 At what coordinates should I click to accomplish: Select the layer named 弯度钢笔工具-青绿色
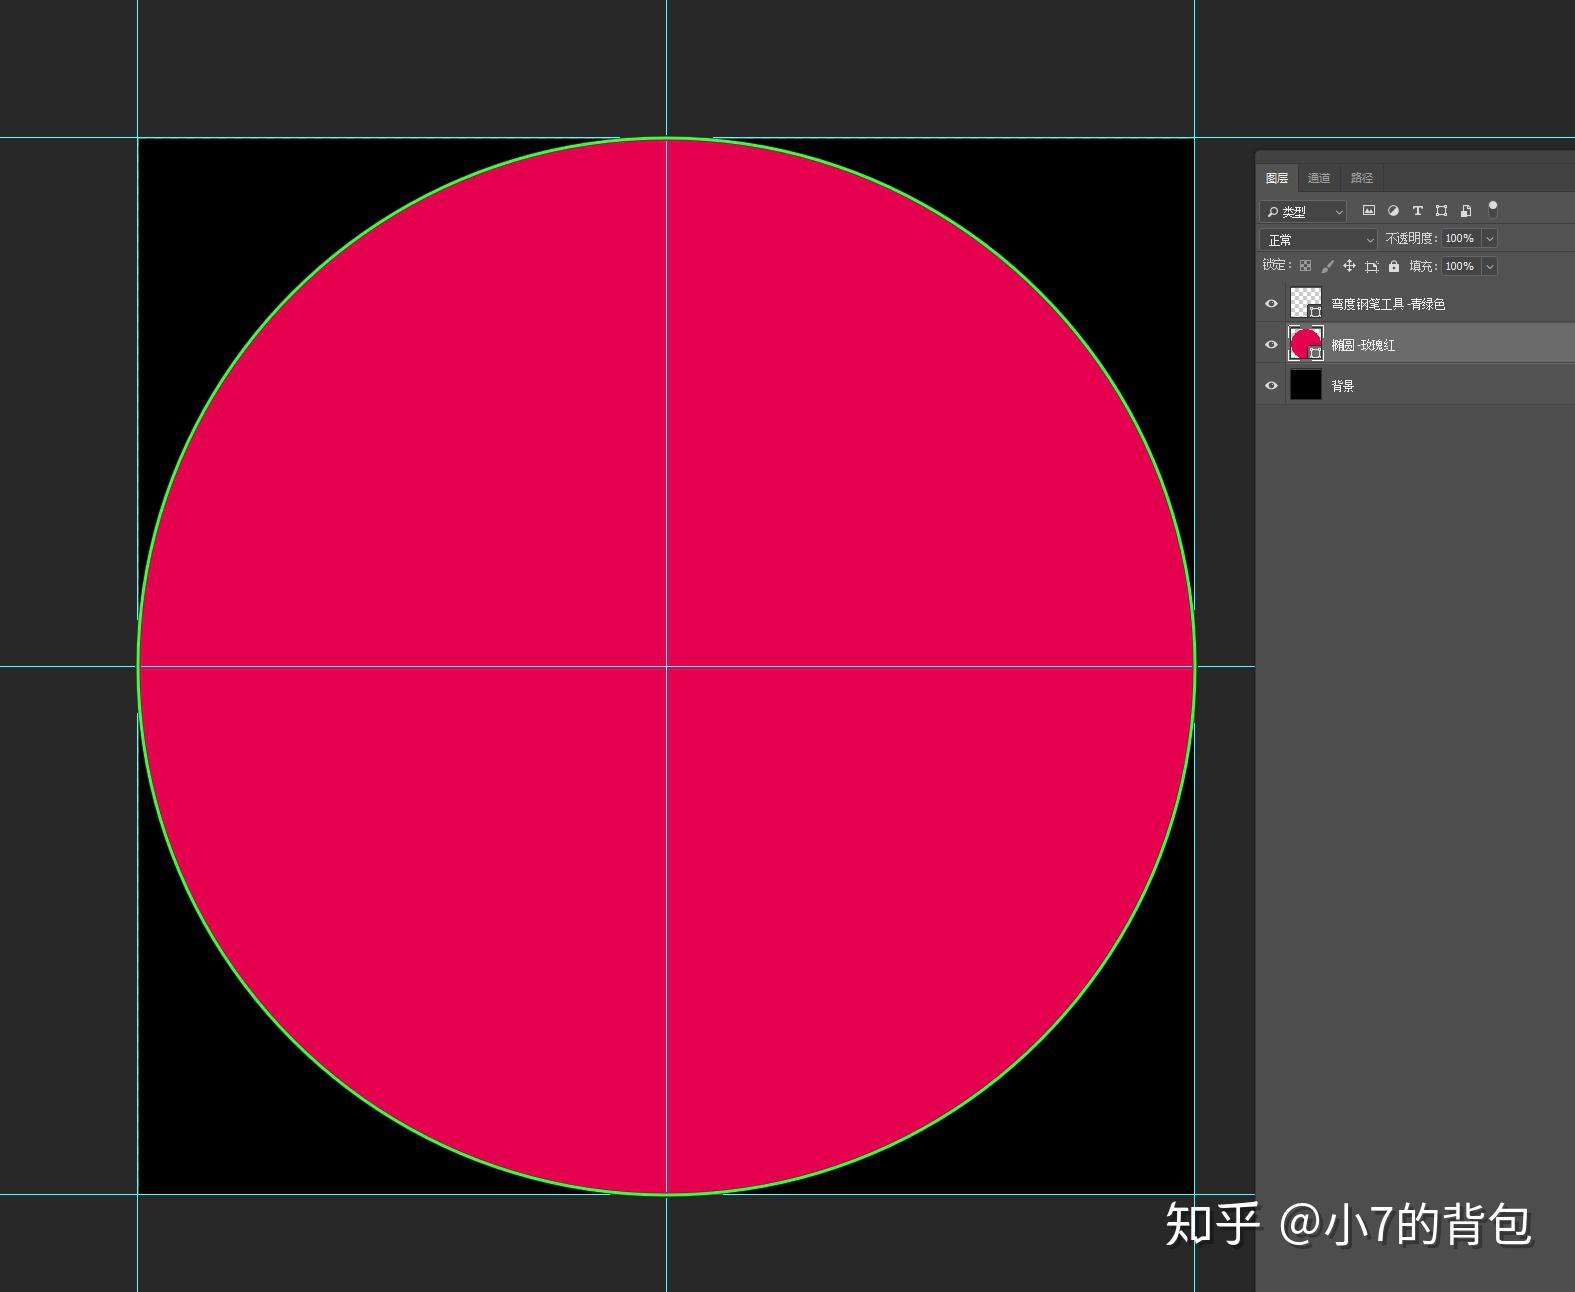[1388, 304]
